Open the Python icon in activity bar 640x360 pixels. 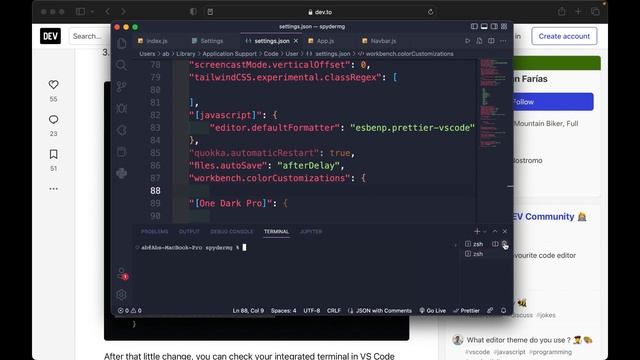[122, 173]
